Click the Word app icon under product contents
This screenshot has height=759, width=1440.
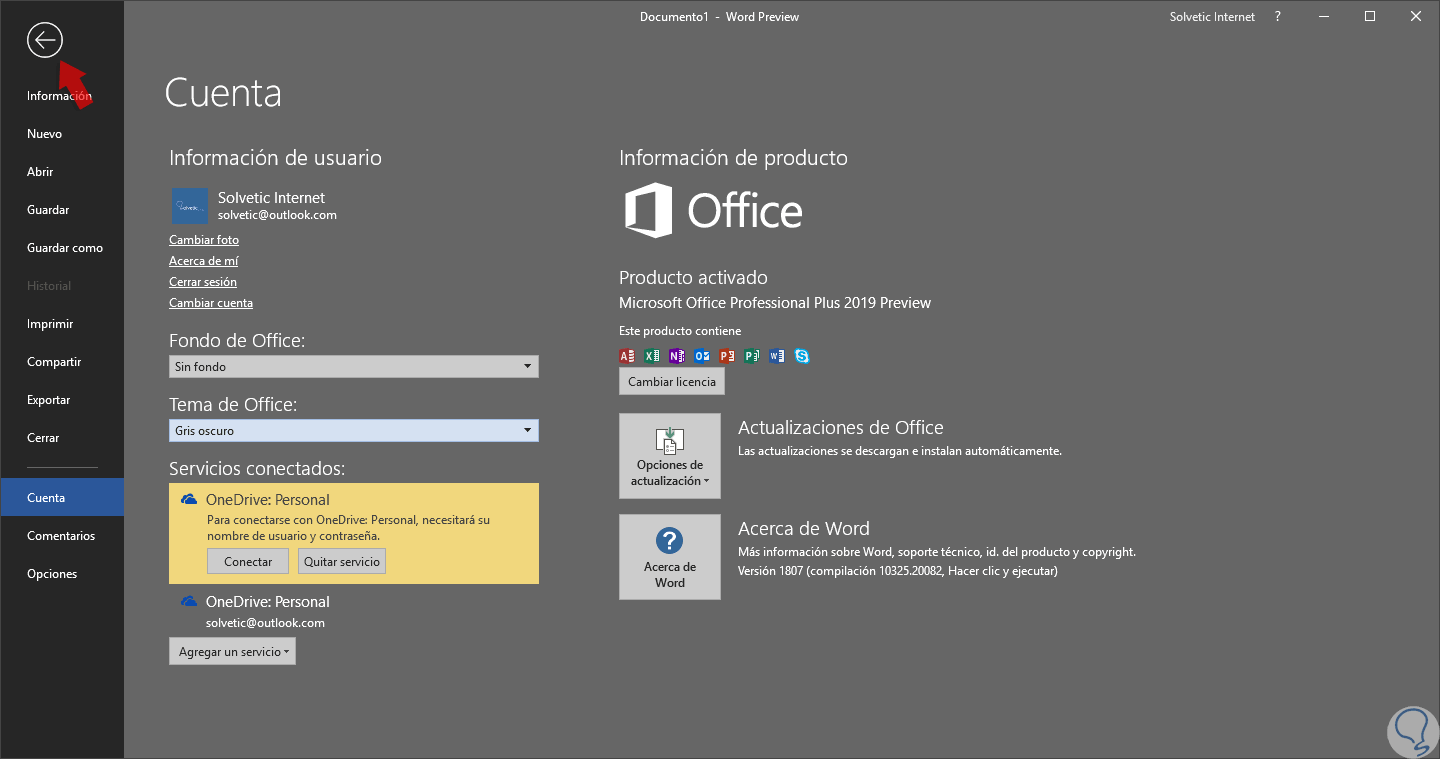777,355
